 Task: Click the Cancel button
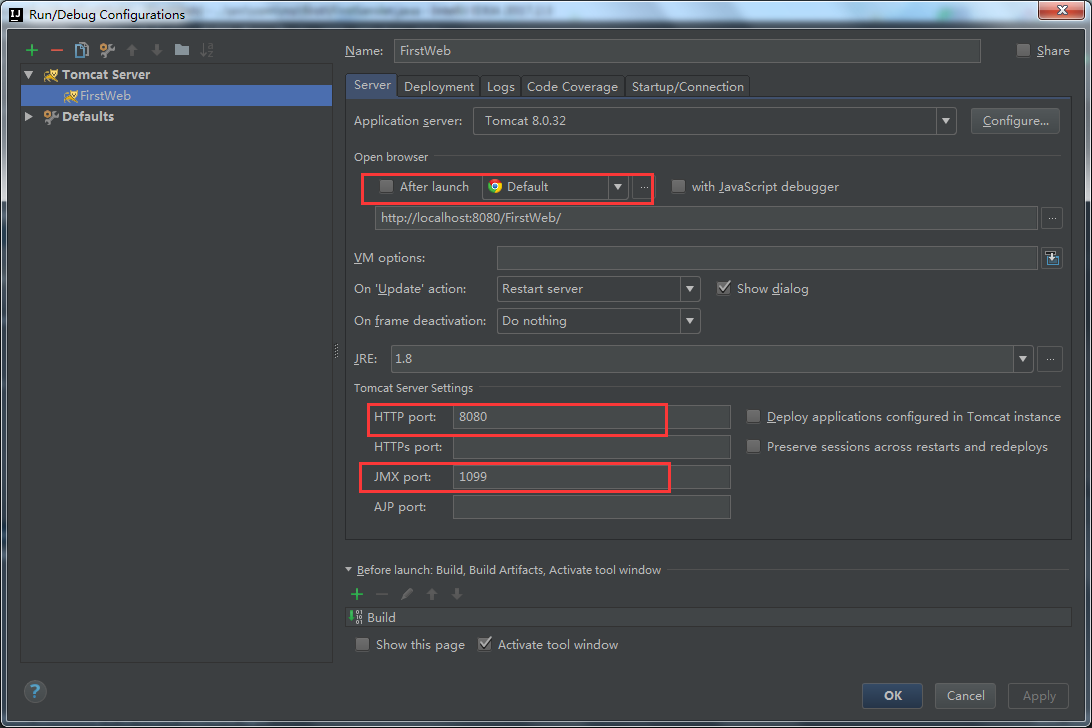[965, 696]
